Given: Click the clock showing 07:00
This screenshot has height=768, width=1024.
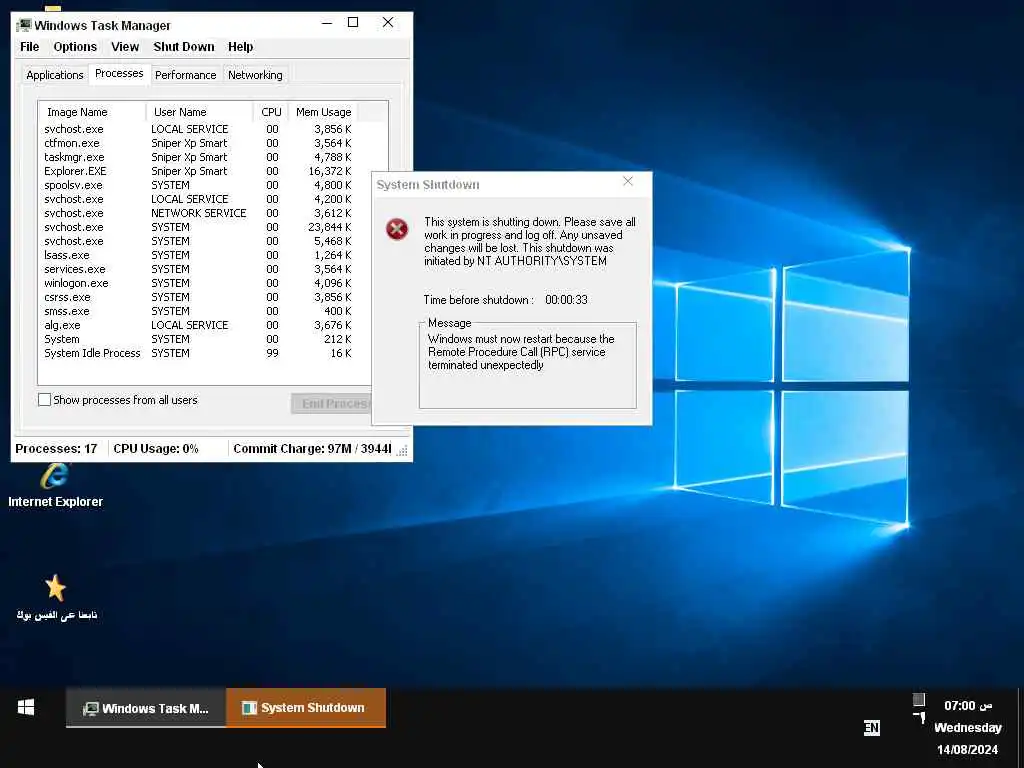Looking at the screenshot, I should (968, 705).
